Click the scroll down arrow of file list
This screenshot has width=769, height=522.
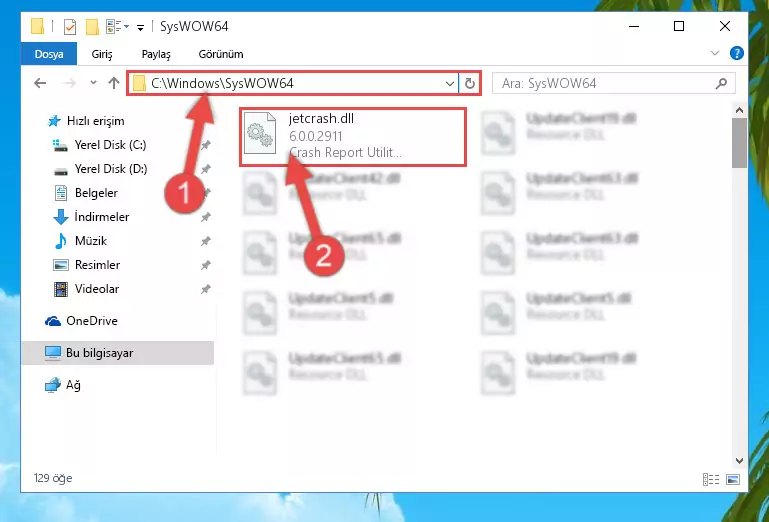coord(740,461)
